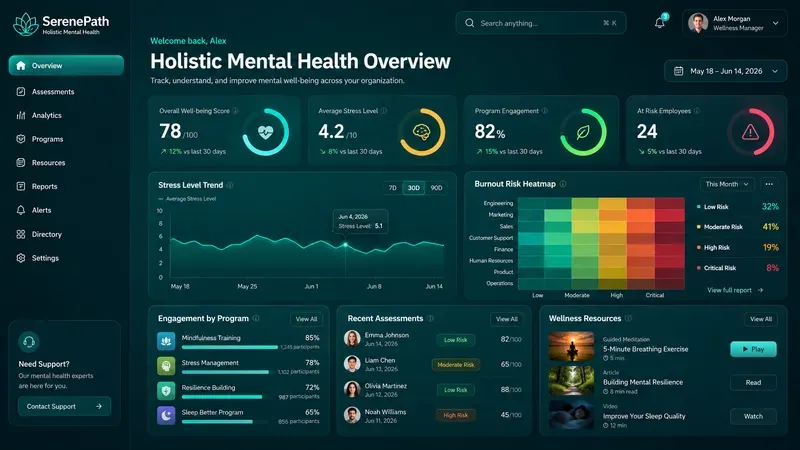Open Olivia Martinez's assessment row
This screenshot has width=800, height=450.
pos(433,390)
